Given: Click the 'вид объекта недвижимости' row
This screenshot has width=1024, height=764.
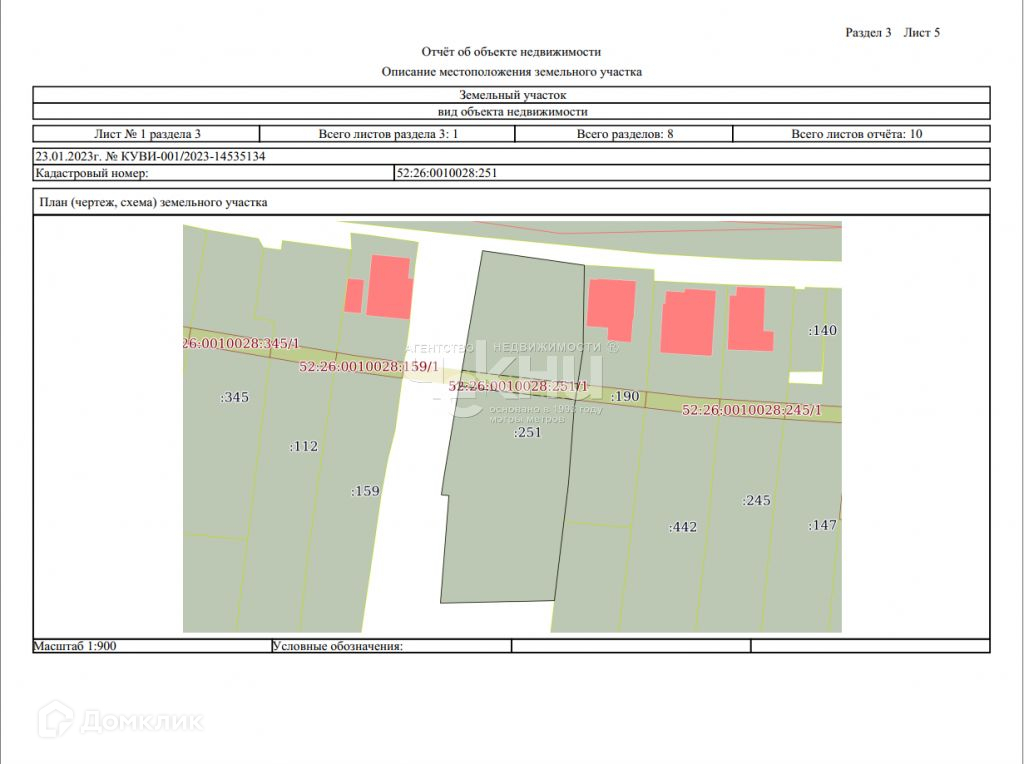Looking at the screenshot, I should [x=511, y=112].
